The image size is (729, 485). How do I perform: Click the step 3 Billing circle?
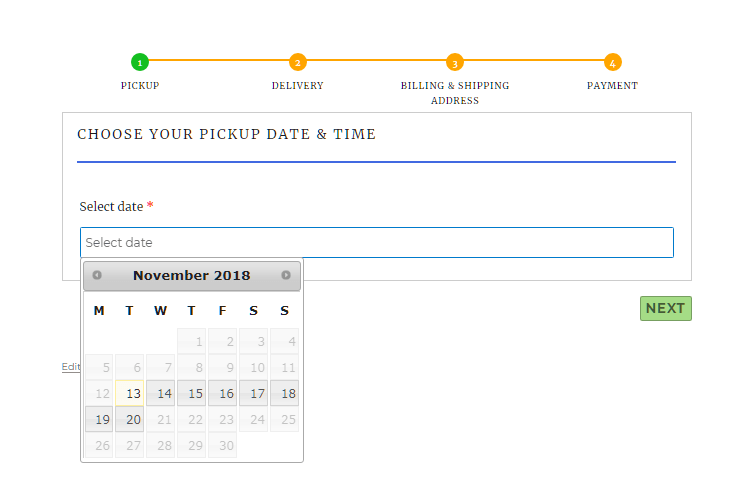[x=455, y=62]
